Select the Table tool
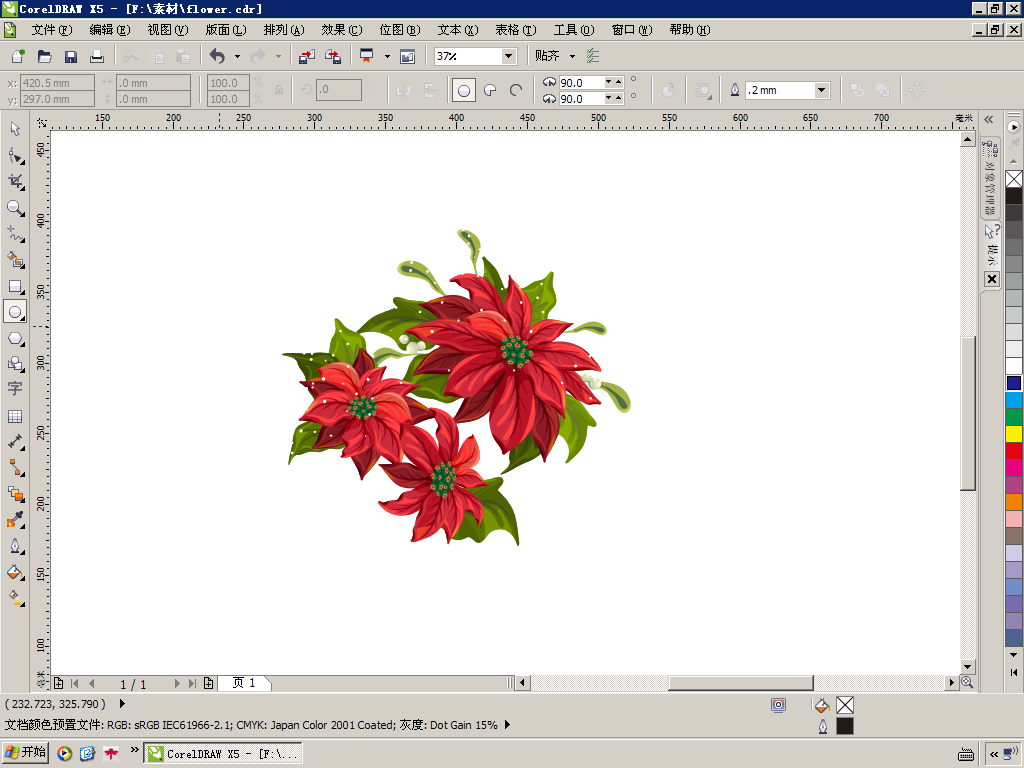Viewport: 1024px width, 768px height. [15, 416]
